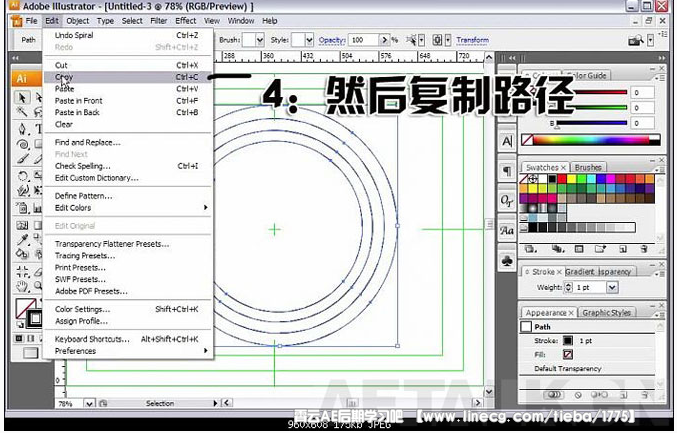Screen dimensions: 677x433
Task: Choose Undo Spiral
Action: pos(128,35)
